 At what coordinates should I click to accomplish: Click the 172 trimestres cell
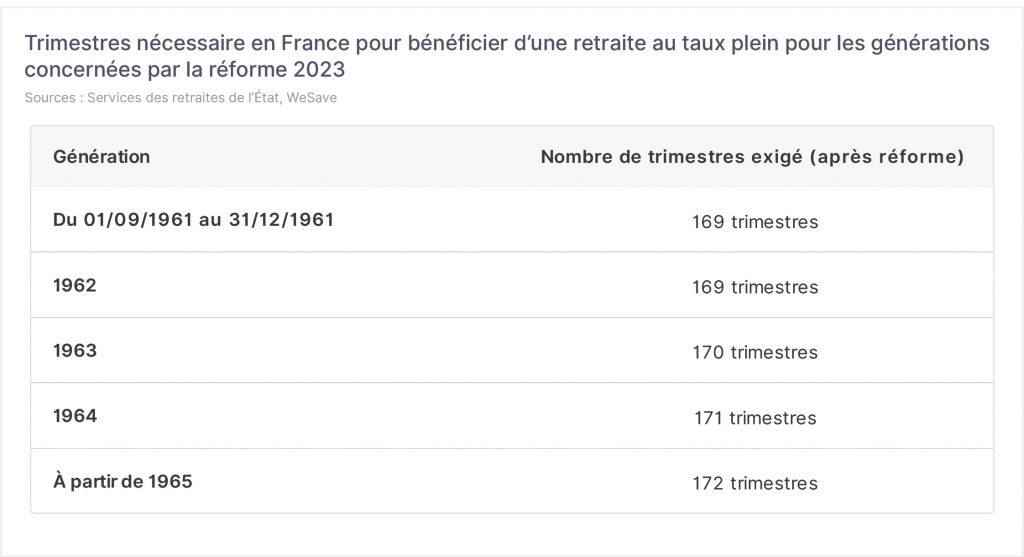[x=755, y=483]
